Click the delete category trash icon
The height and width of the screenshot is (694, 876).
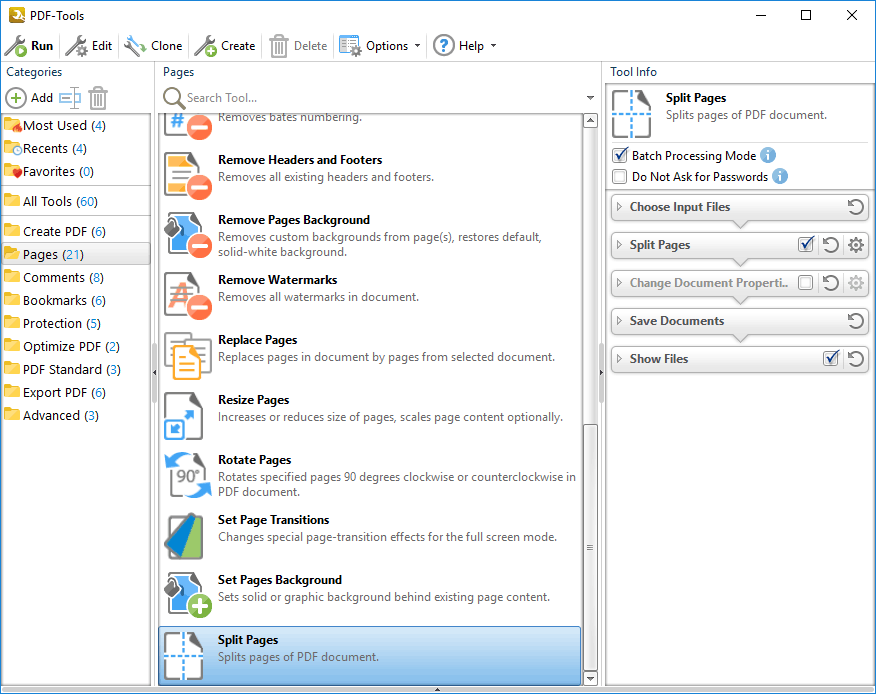pos(98,98)
